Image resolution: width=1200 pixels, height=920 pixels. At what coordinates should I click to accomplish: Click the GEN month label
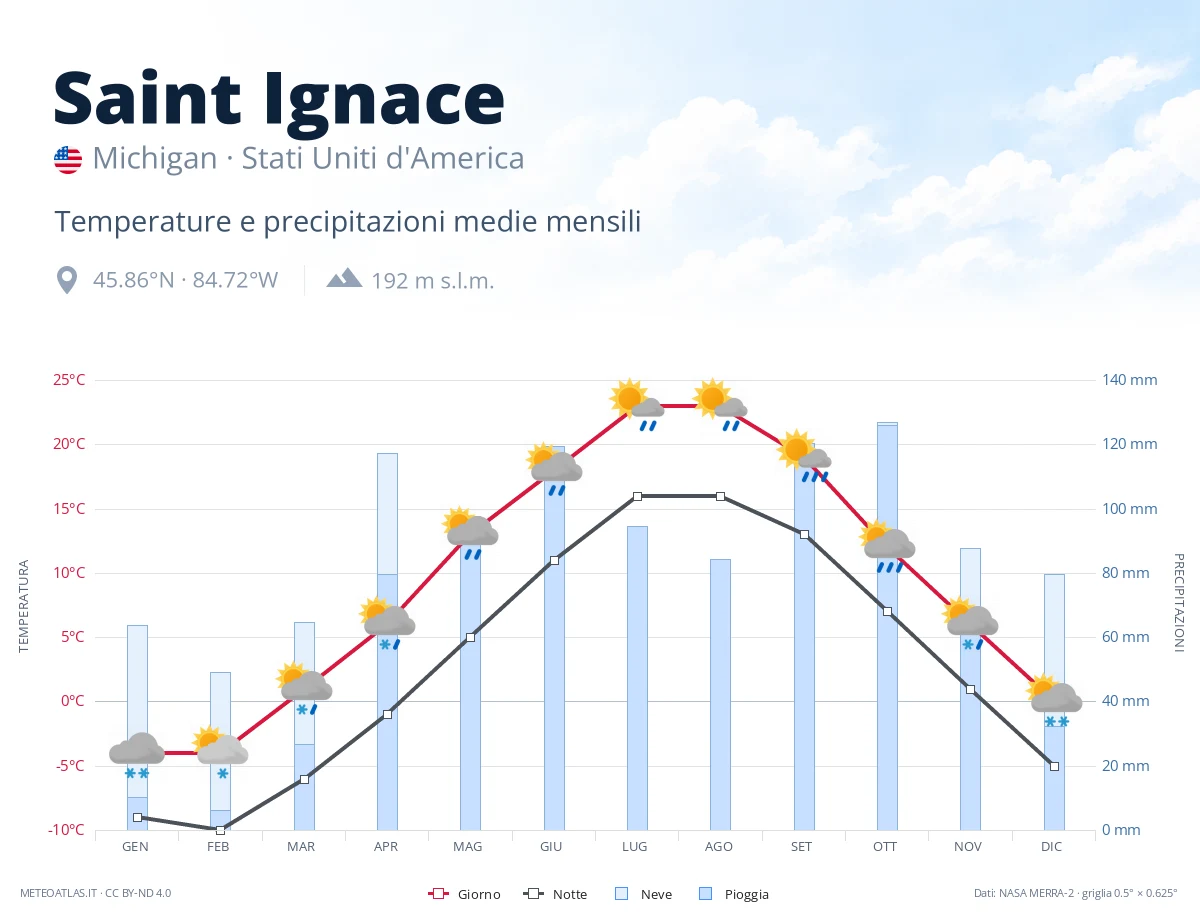135,847
